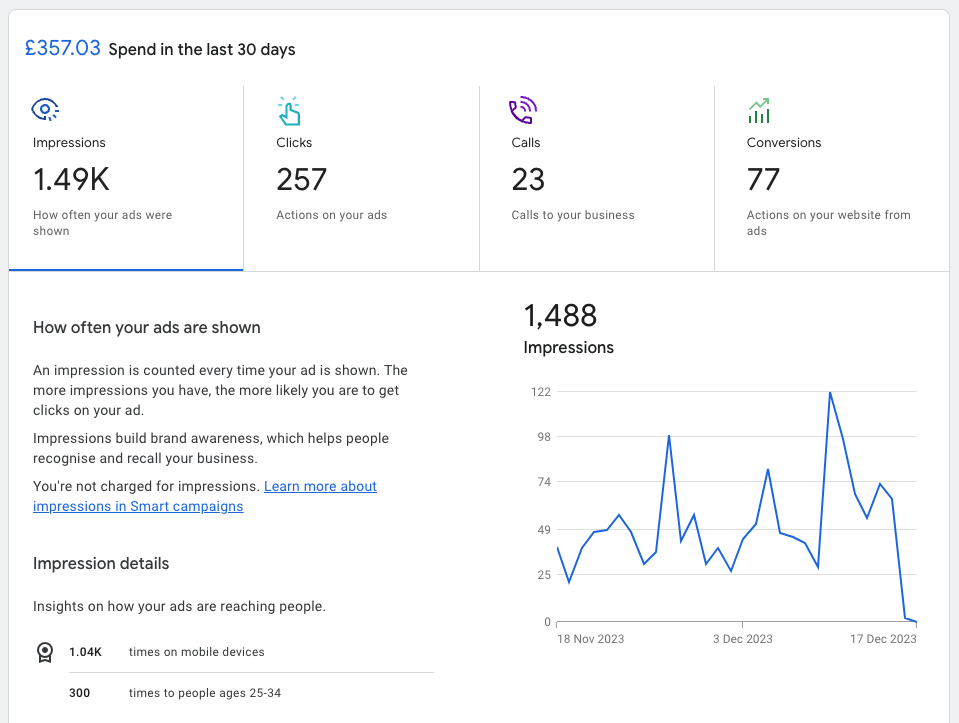The image size is (959, 723).
Task: Click the £357.03 spend amount
Action: click(x=62, y=48)
